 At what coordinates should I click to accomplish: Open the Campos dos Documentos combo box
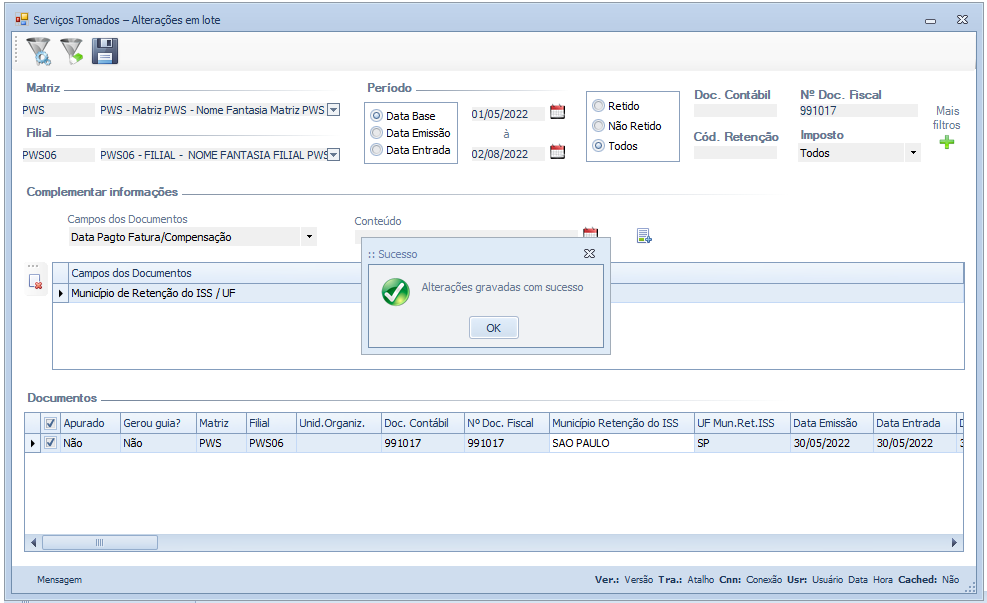(x=309, y=238)
